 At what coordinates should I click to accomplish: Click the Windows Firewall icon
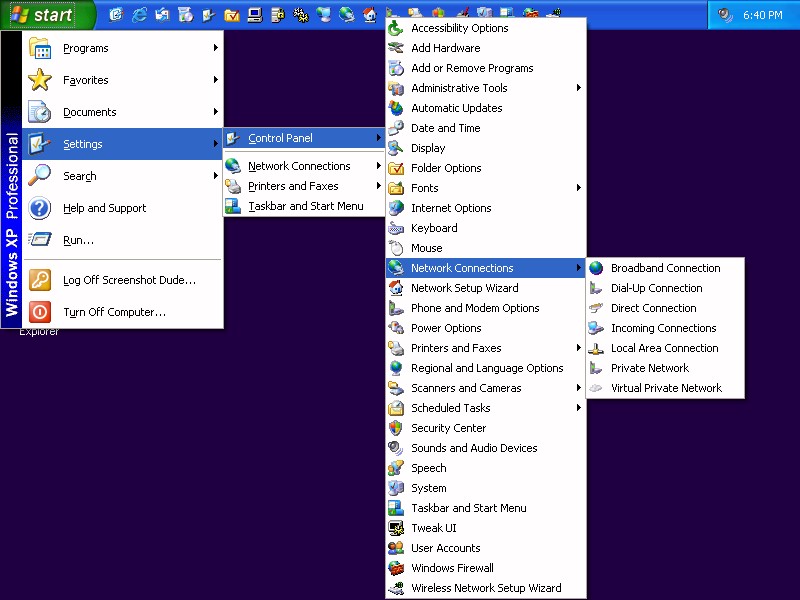click(x=396, y=568)
